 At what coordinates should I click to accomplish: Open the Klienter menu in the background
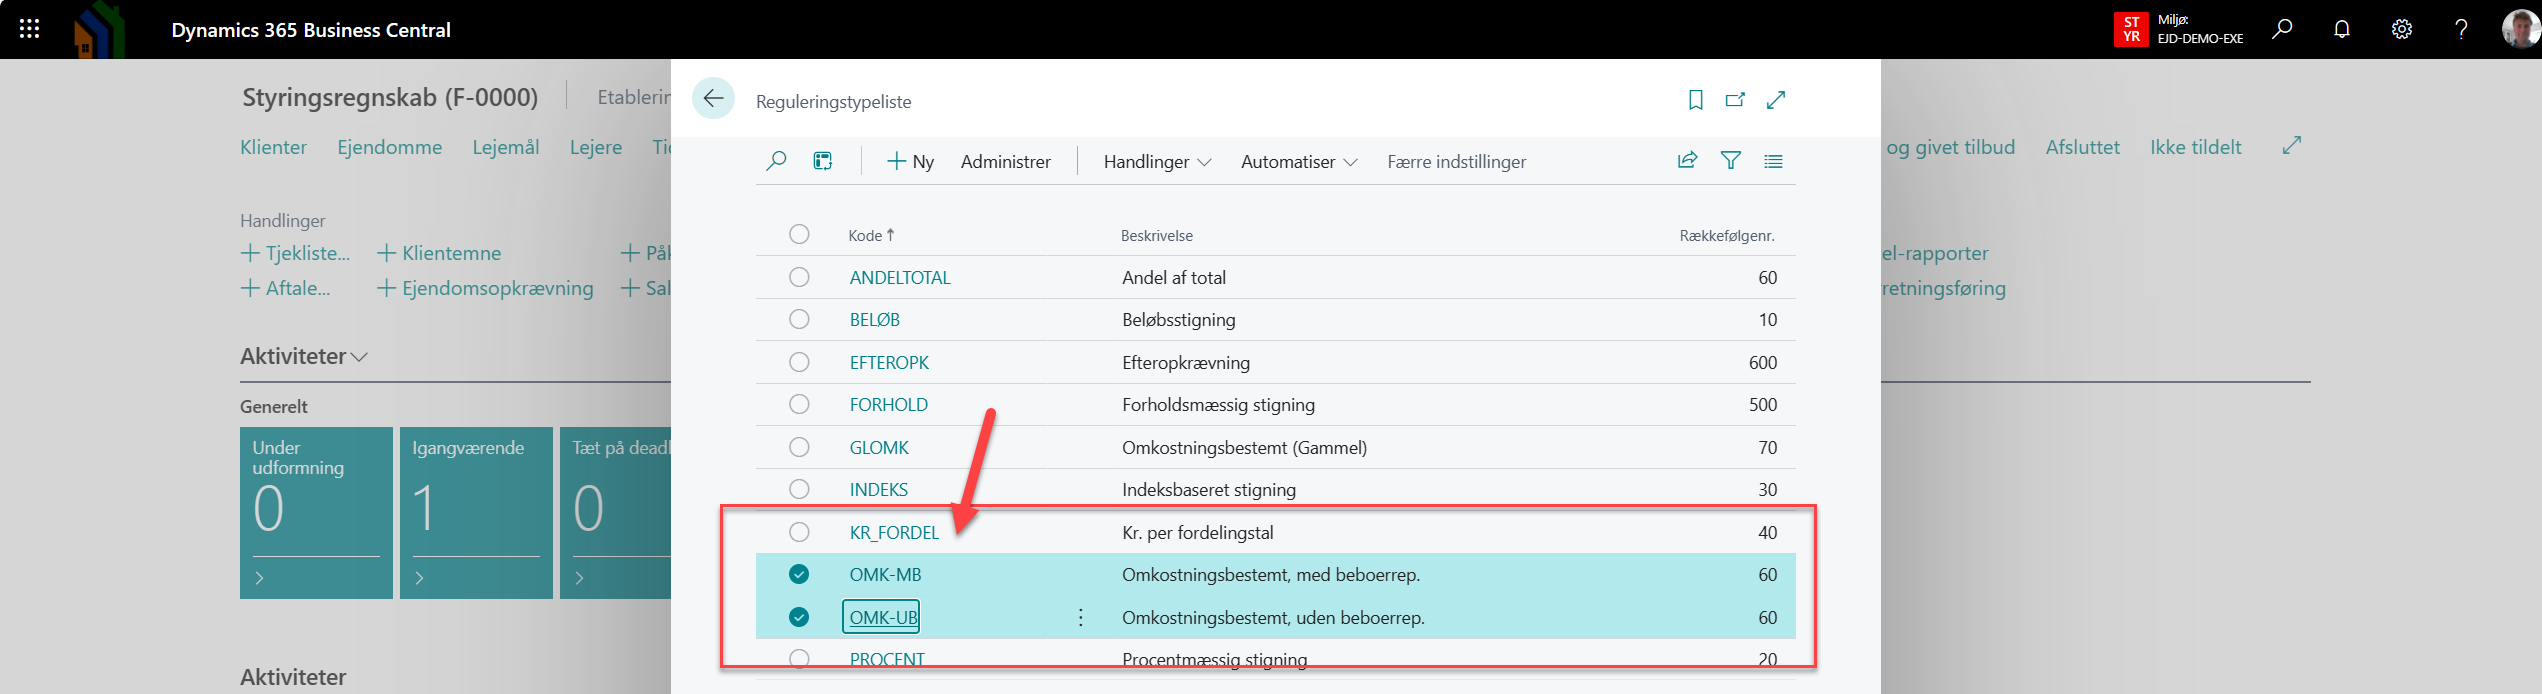[x=273, y=147]
